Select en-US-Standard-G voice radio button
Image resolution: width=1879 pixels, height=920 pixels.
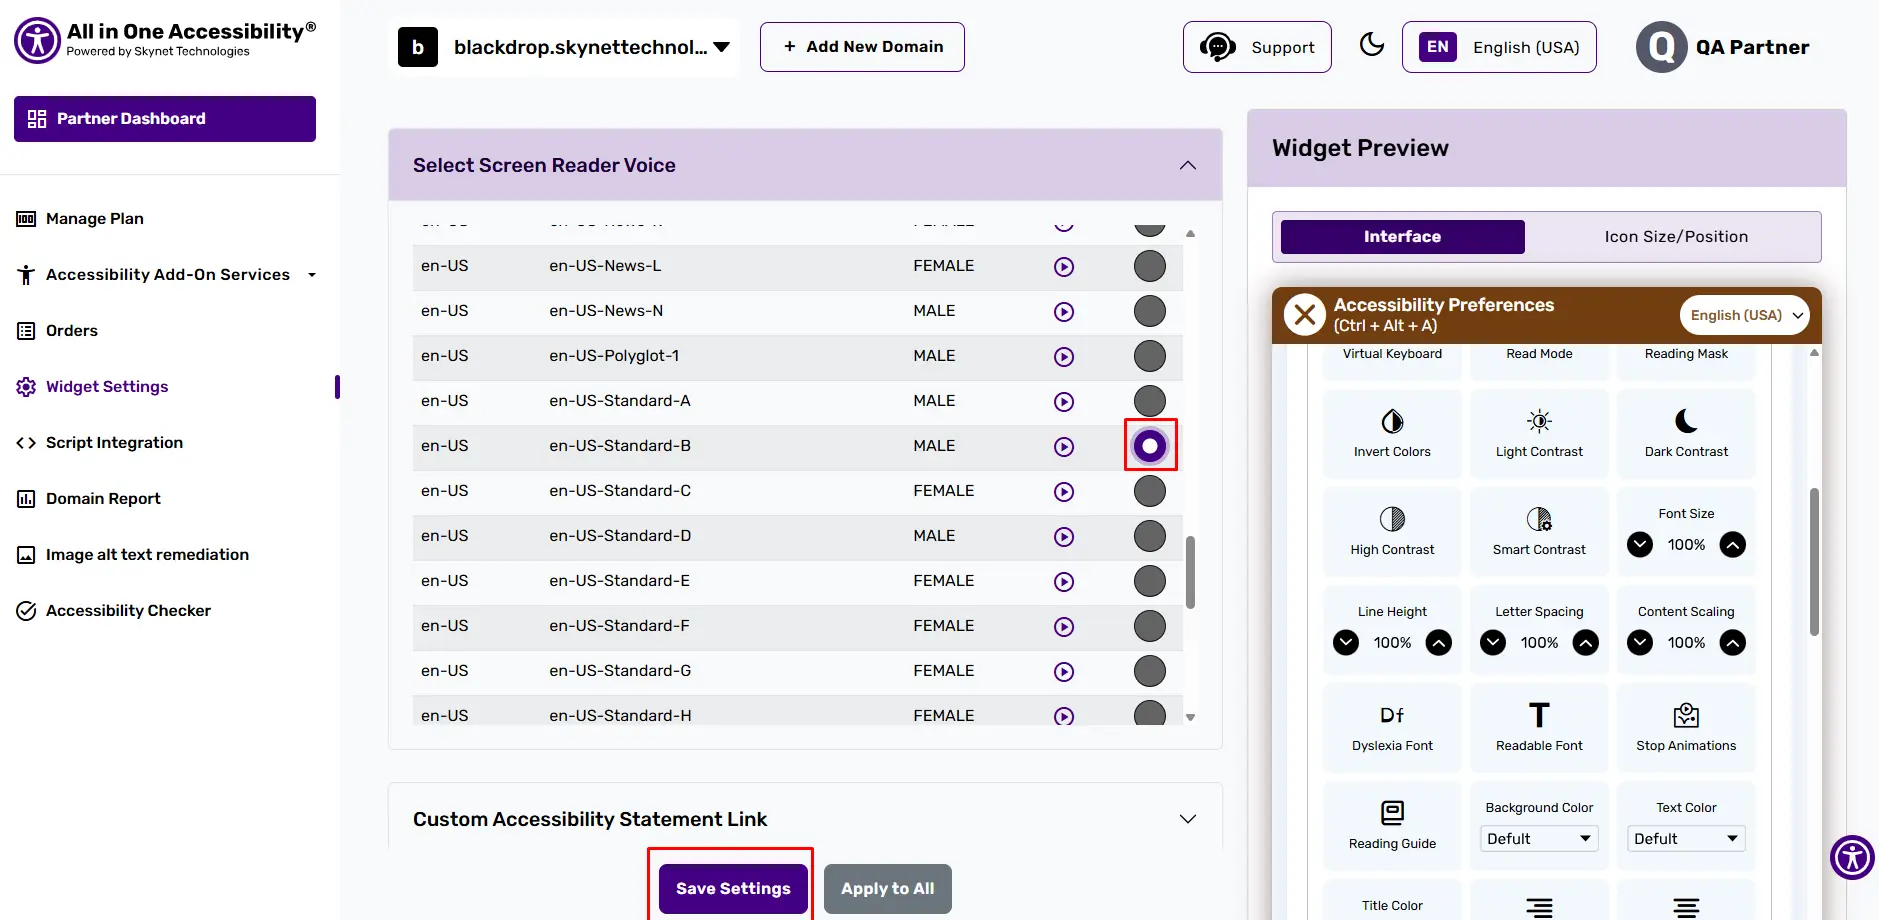[x=1150, y=671]
